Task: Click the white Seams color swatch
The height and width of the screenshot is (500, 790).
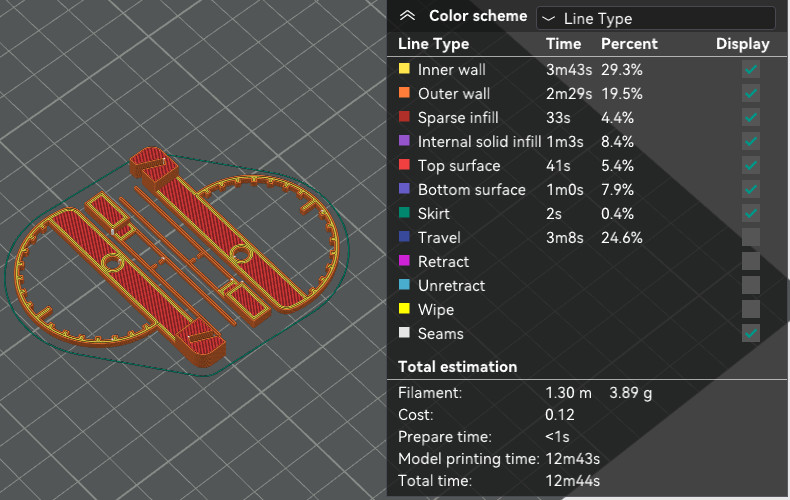Action: 404,334
